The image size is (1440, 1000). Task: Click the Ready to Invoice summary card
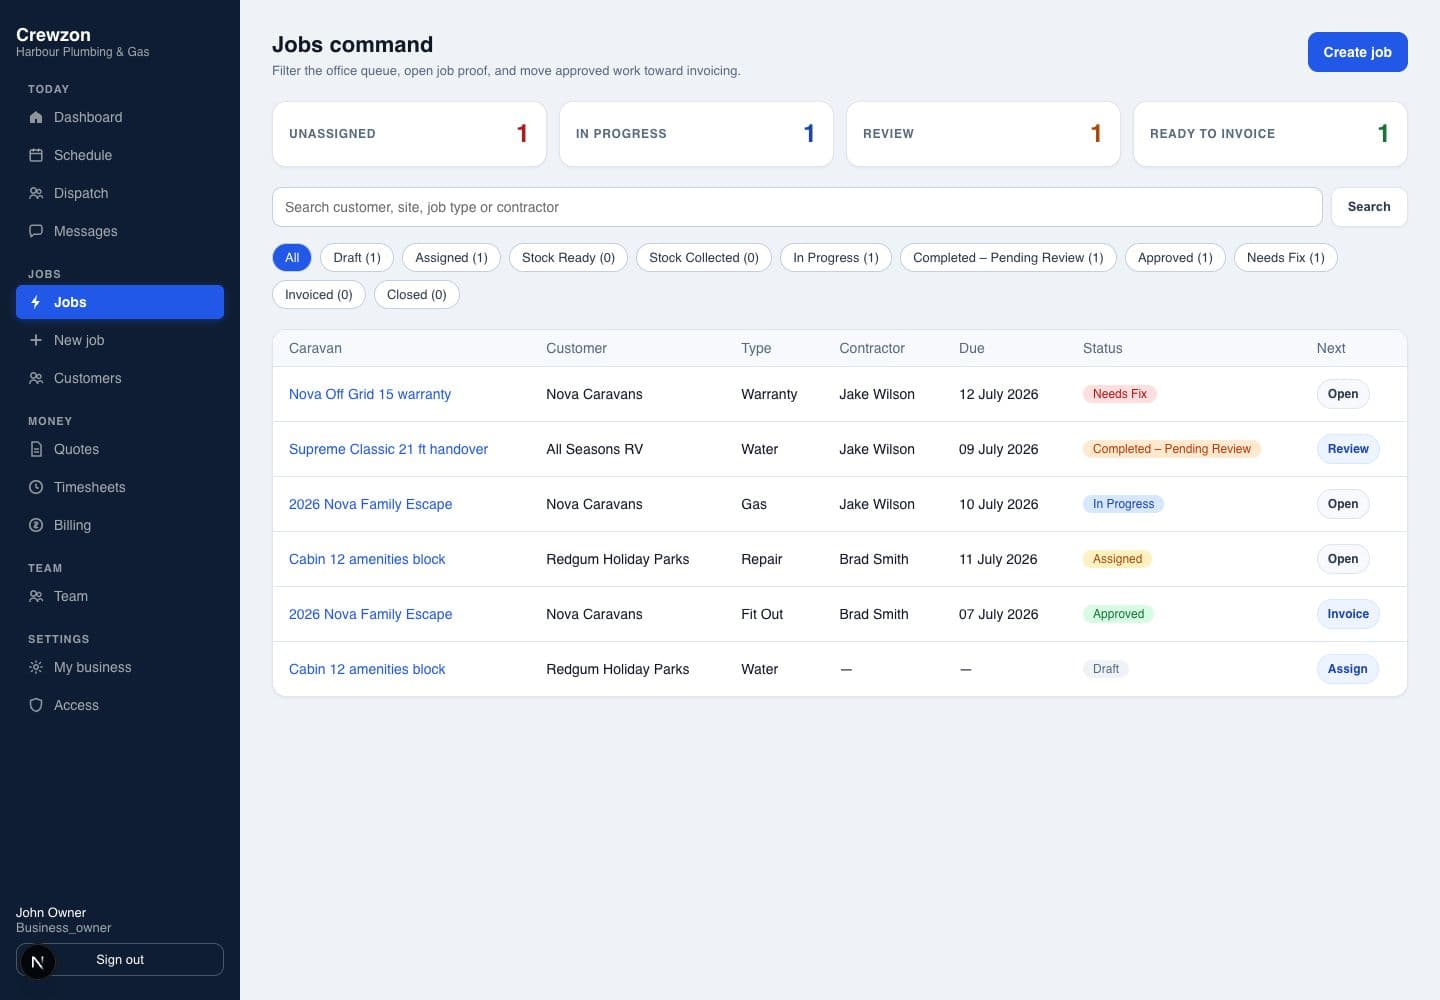click(1270, 134)
